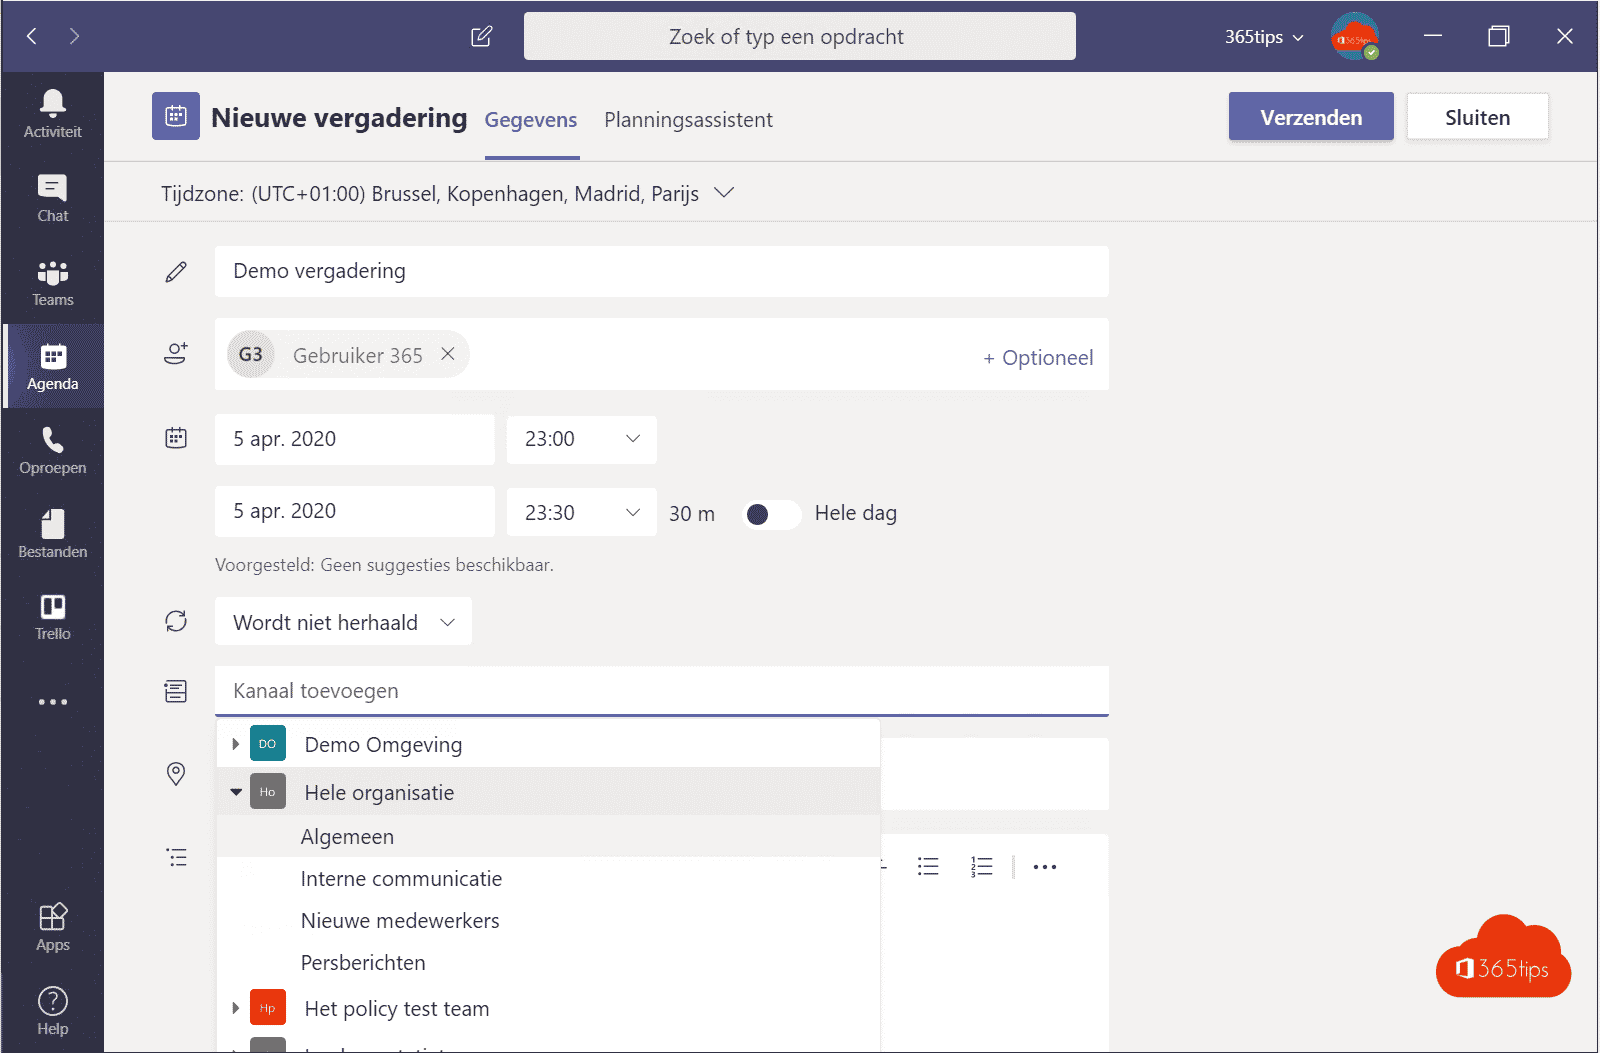Open the Trello app icon
The height and width of the screenshot is (1053, 1600).
point(53,617)
